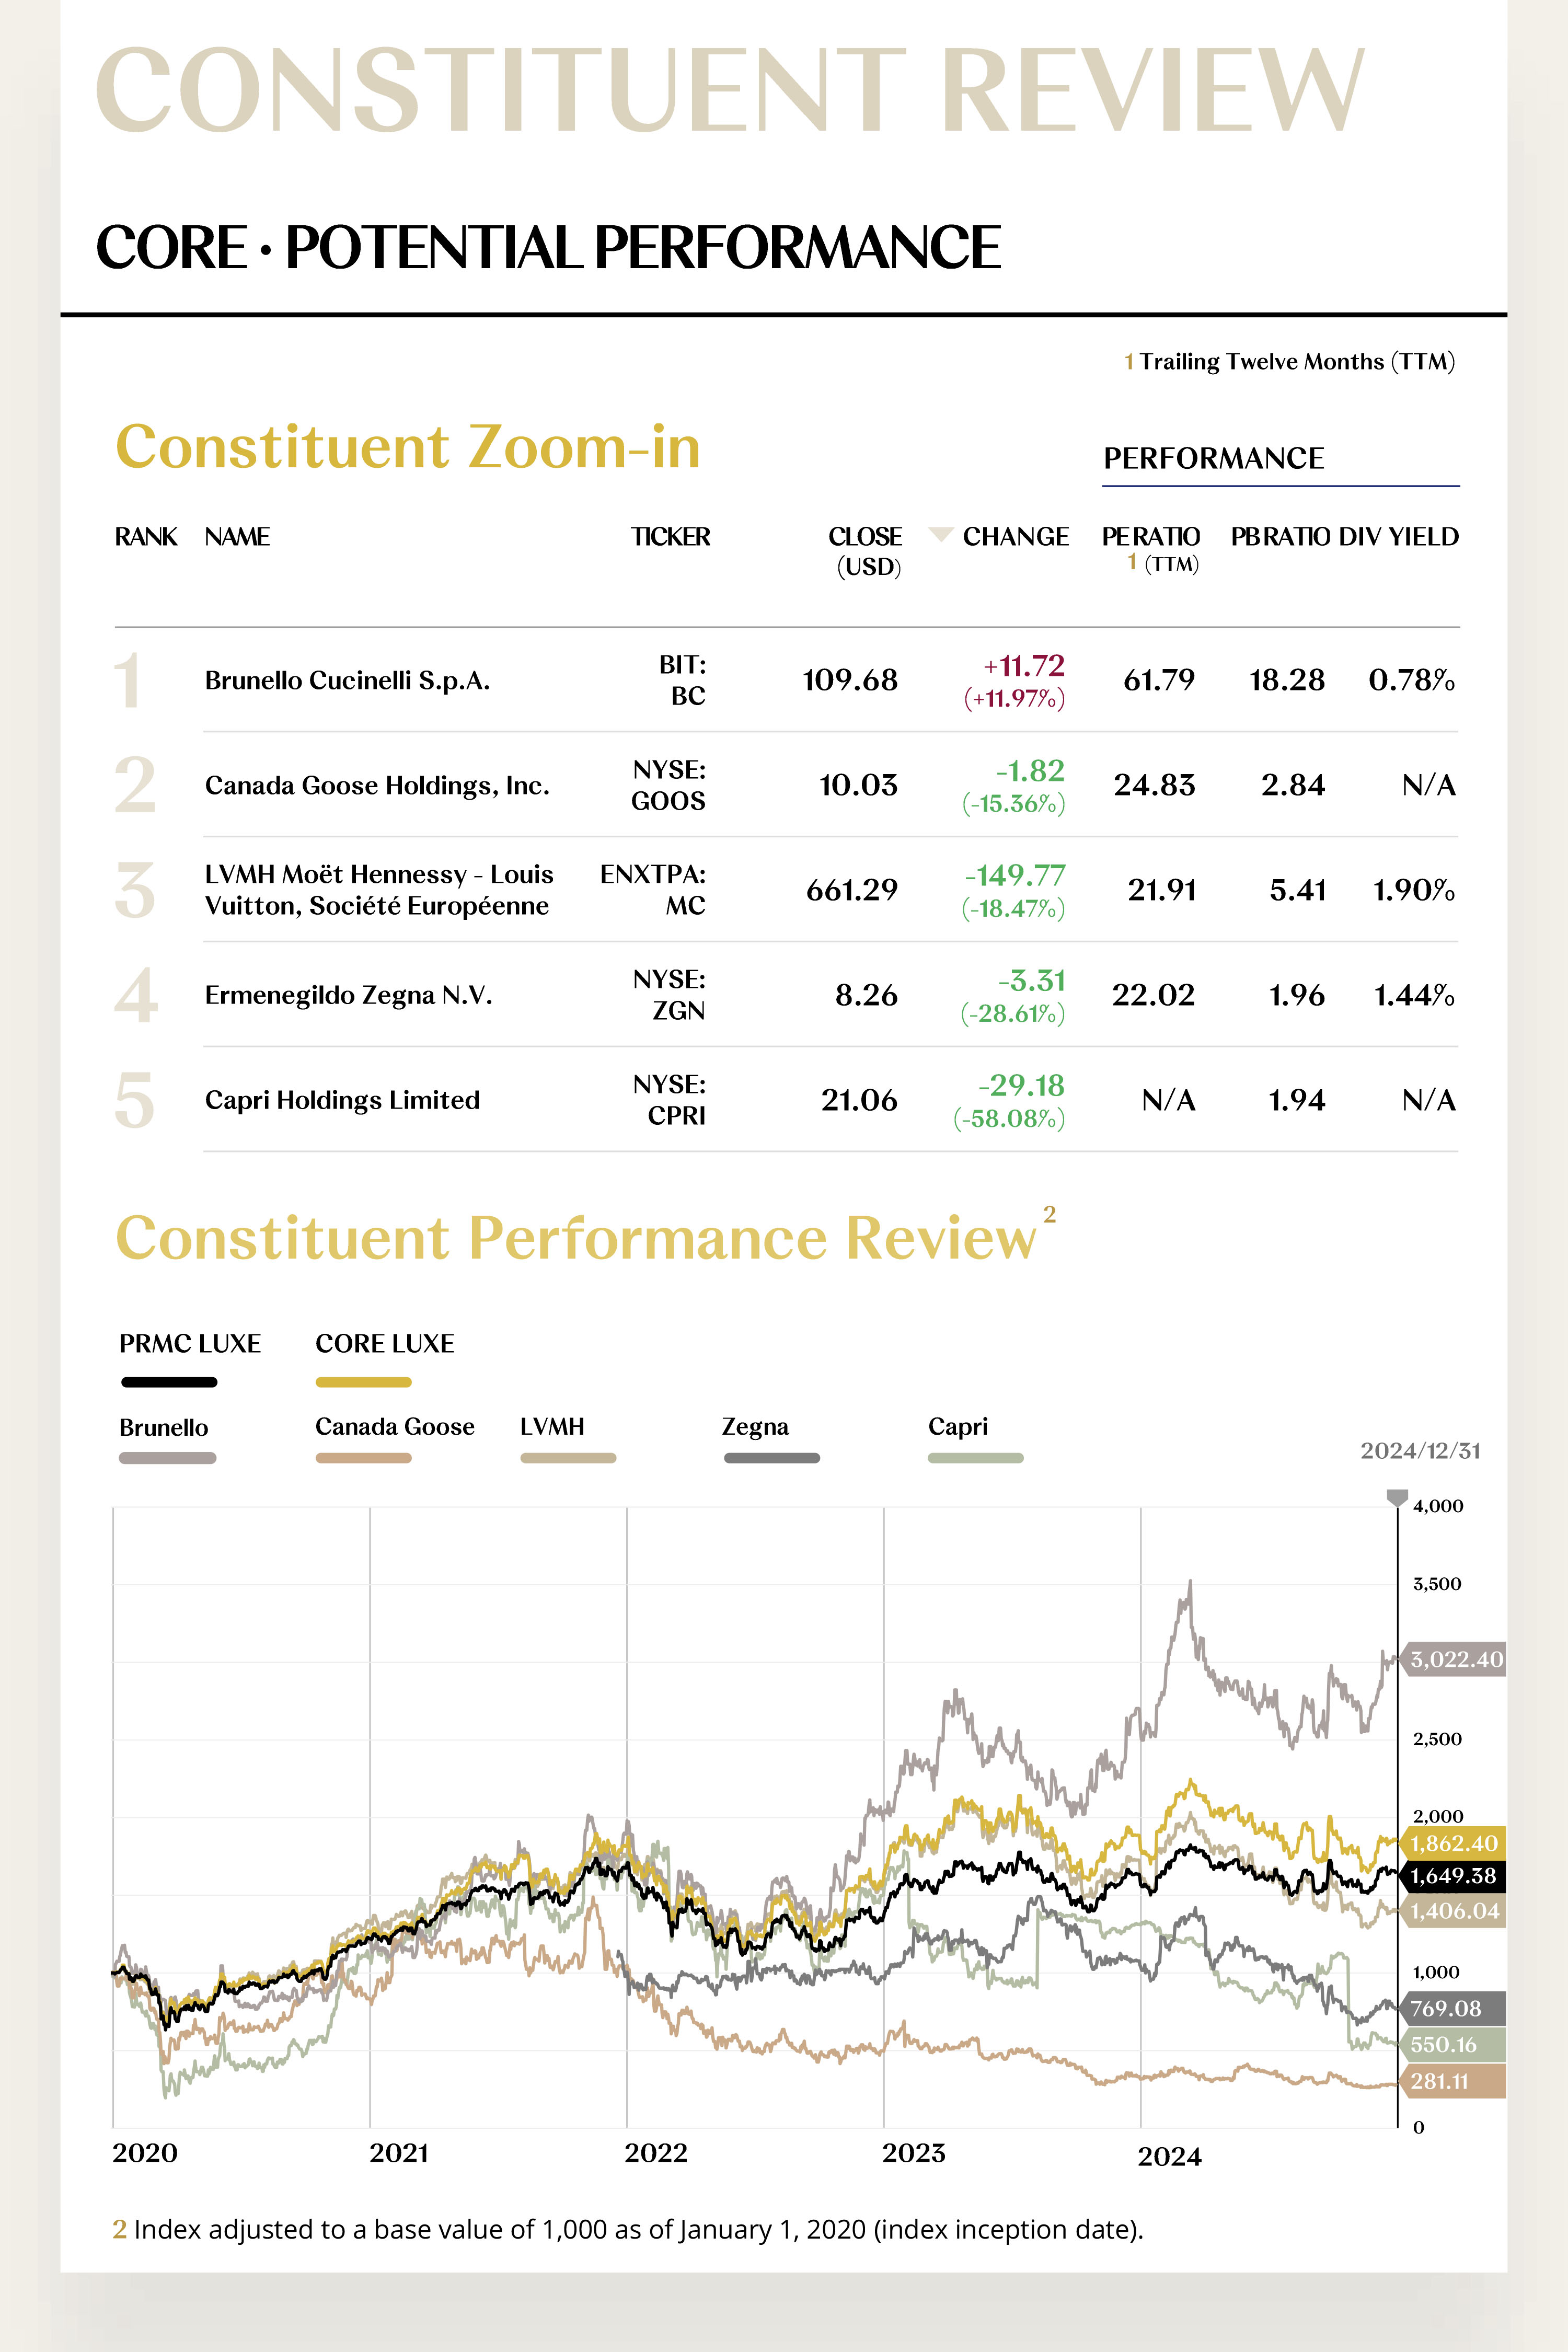Viewport: 1568px width, 2352px height.
Task: Click the PE RATIO column header
Action: pos(1150,537)
